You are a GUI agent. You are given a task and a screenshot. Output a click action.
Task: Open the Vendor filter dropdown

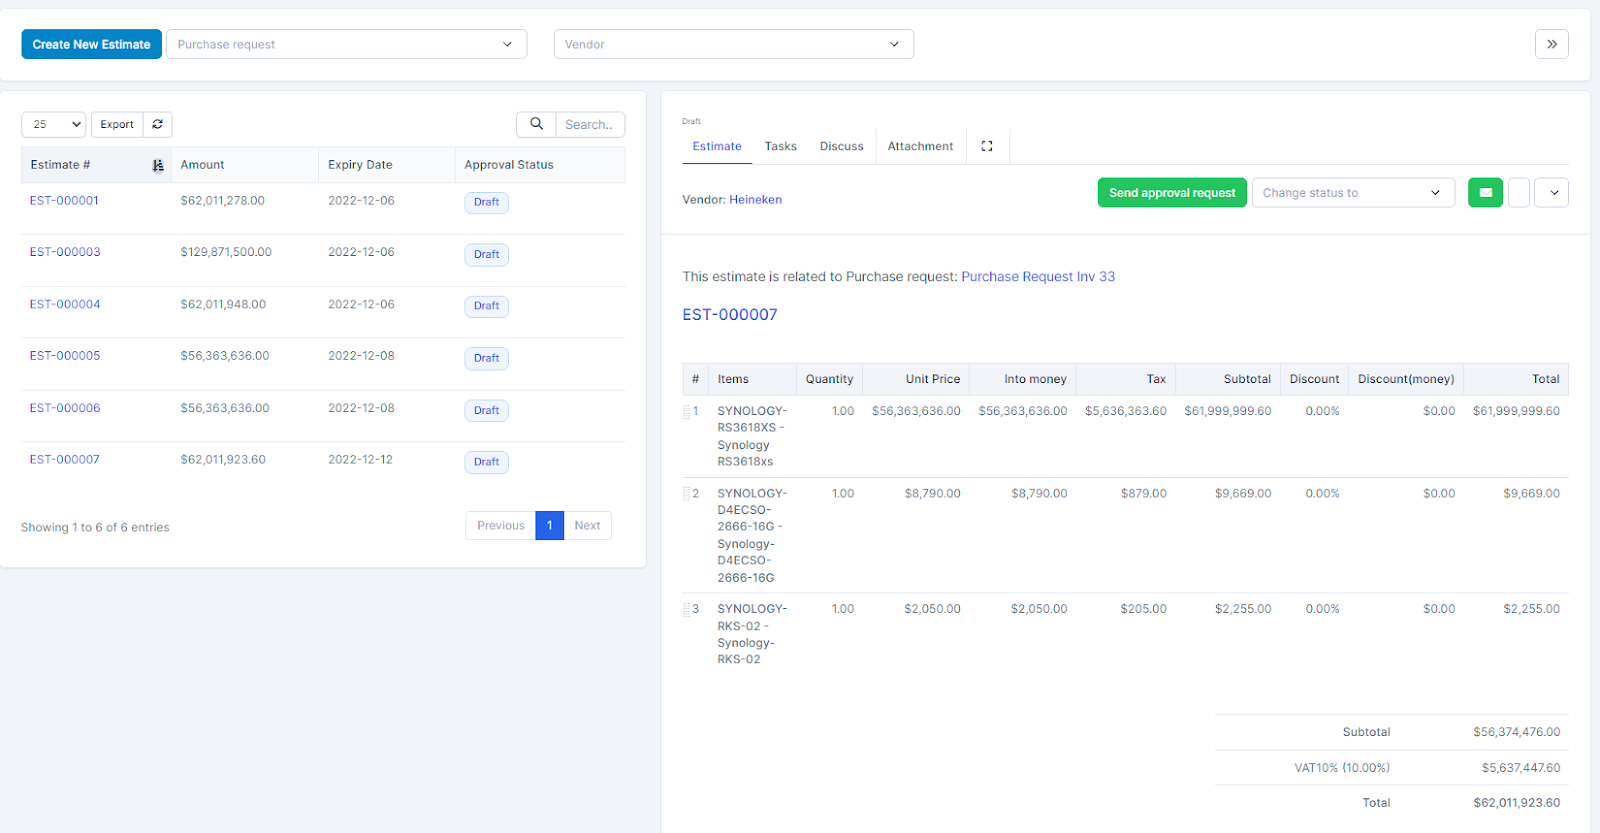[x=733, y=44]
